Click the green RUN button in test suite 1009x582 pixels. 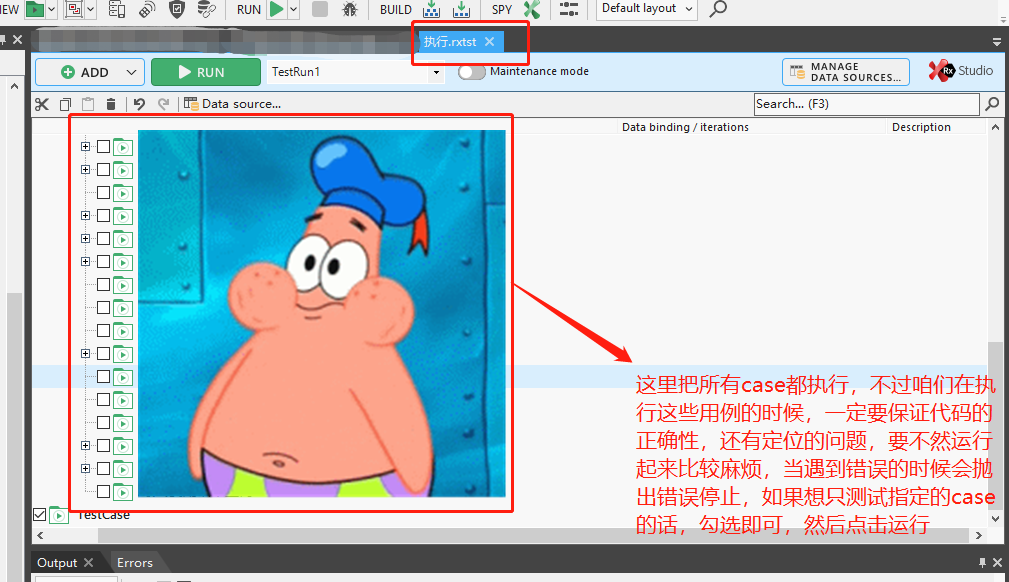pyautogui.click(x=206, y=72)
